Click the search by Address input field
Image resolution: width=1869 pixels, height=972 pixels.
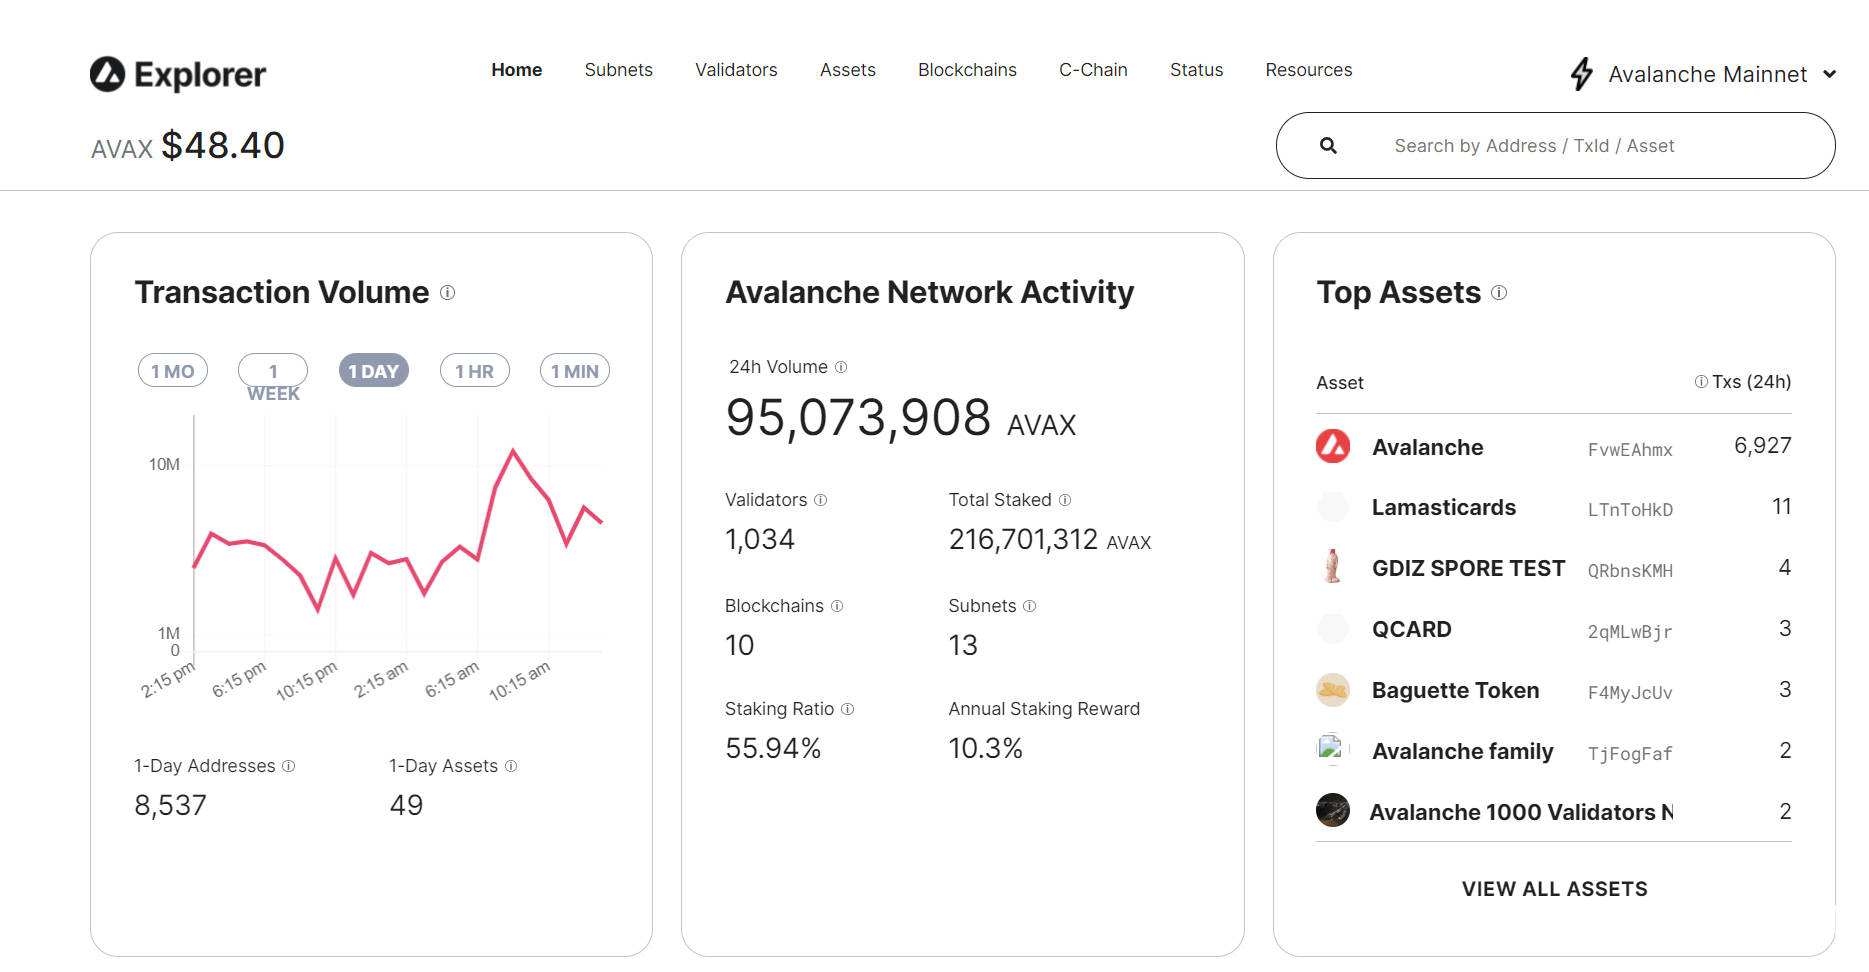1555,146
